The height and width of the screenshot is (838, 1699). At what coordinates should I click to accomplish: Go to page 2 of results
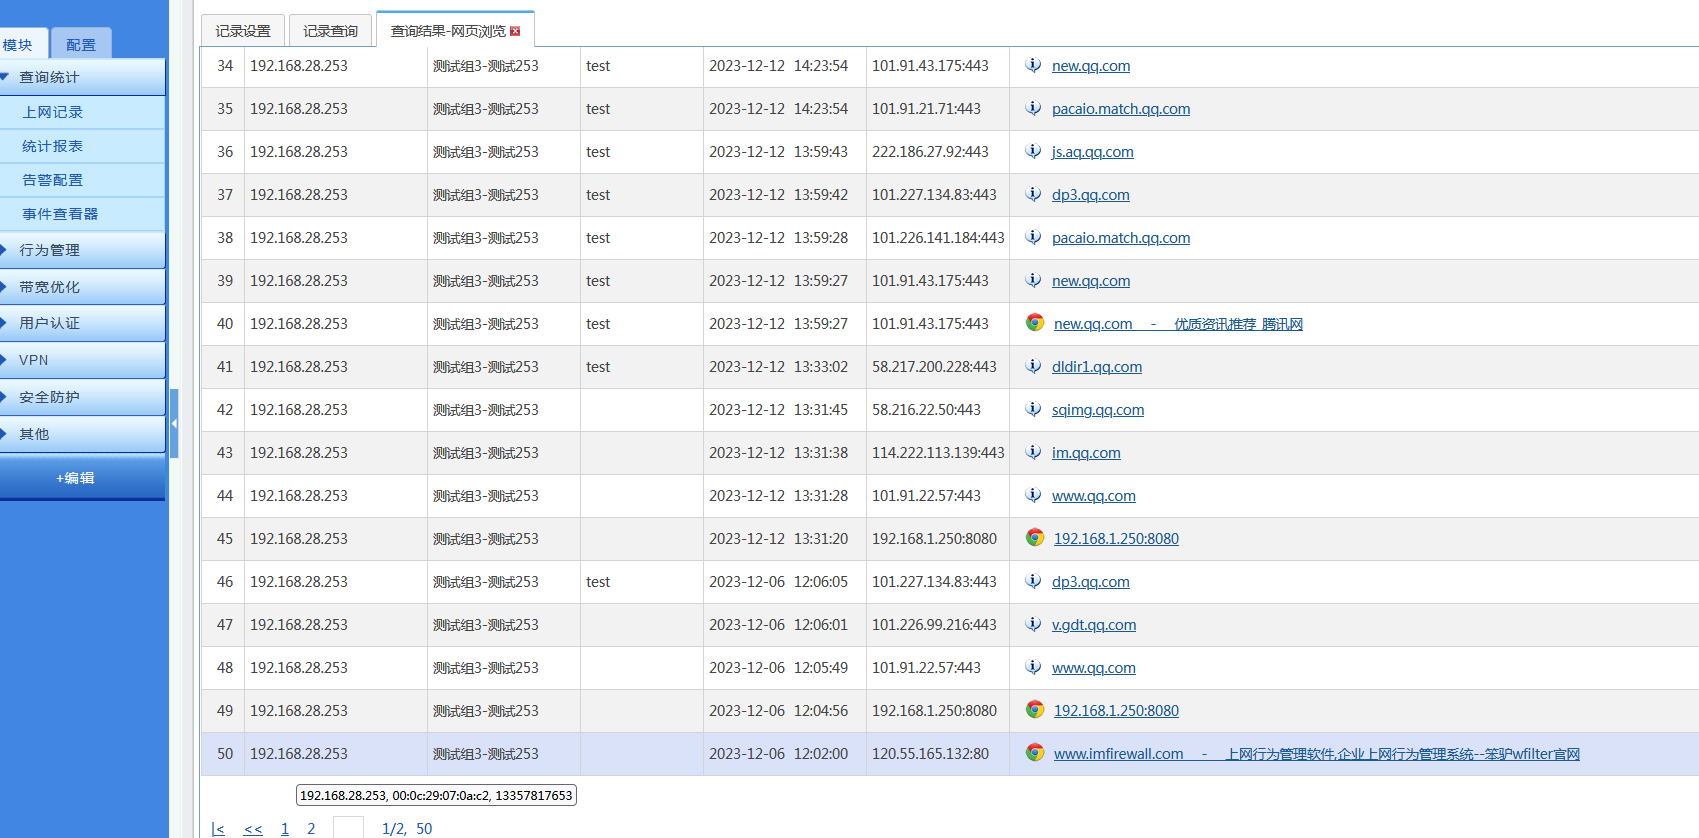[311, 828]
